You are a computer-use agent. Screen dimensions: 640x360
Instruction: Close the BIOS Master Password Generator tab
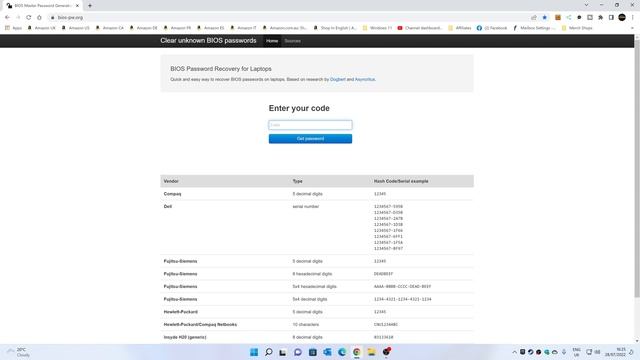[x=77, y=6]
